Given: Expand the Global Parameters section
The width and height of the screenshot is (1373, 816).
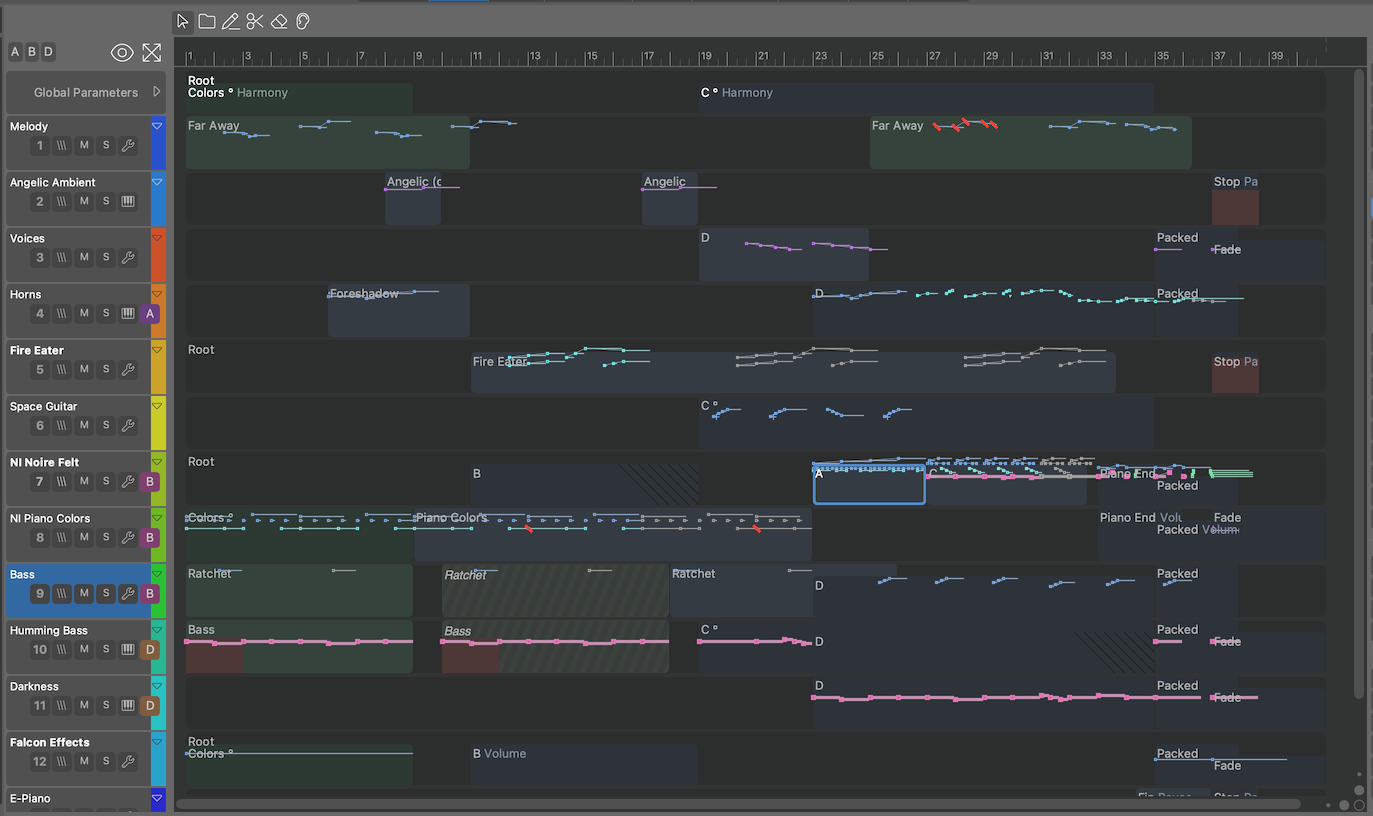Looking at the screenshot, I should pyautogui.click(x=156, y=92).
